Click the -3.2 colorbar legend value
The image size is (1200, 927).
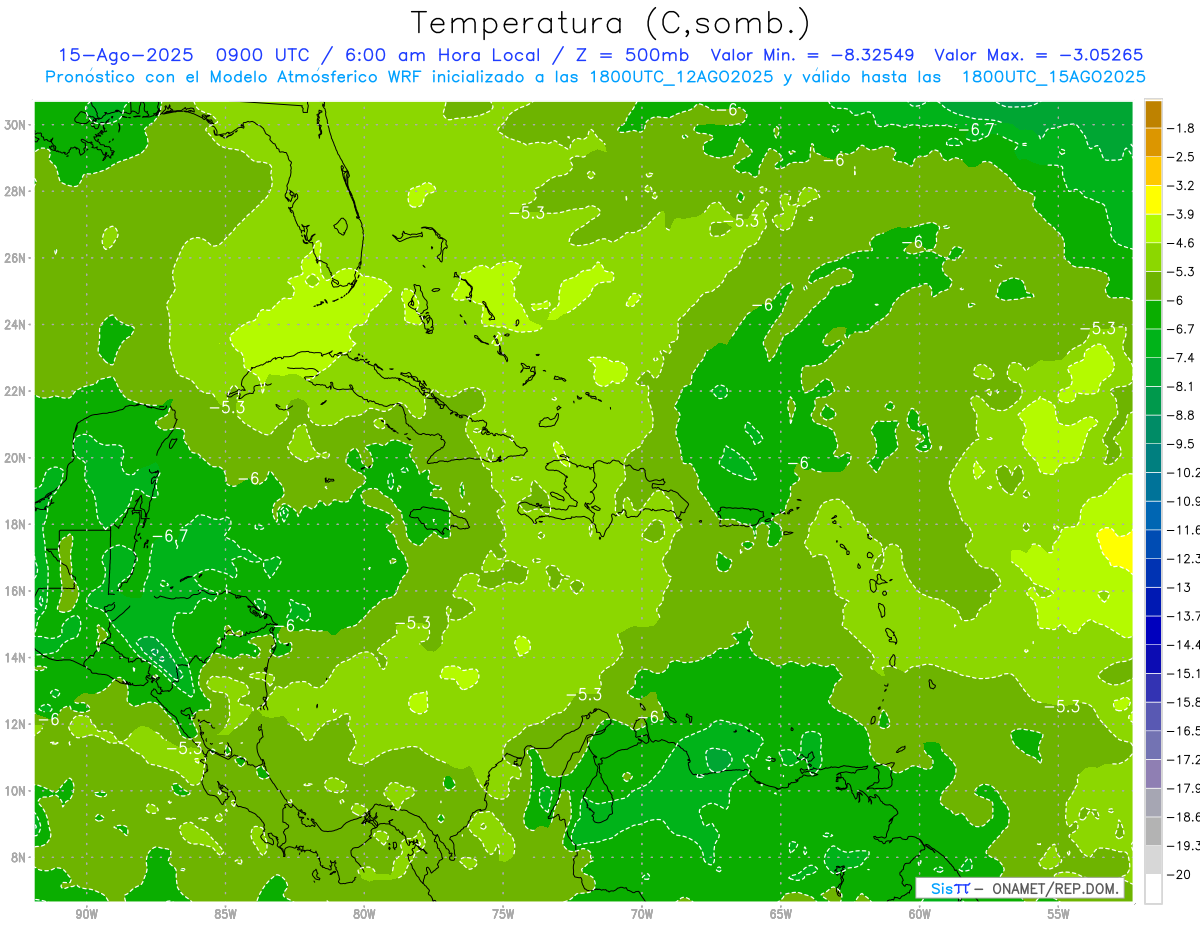(1181, 186)
